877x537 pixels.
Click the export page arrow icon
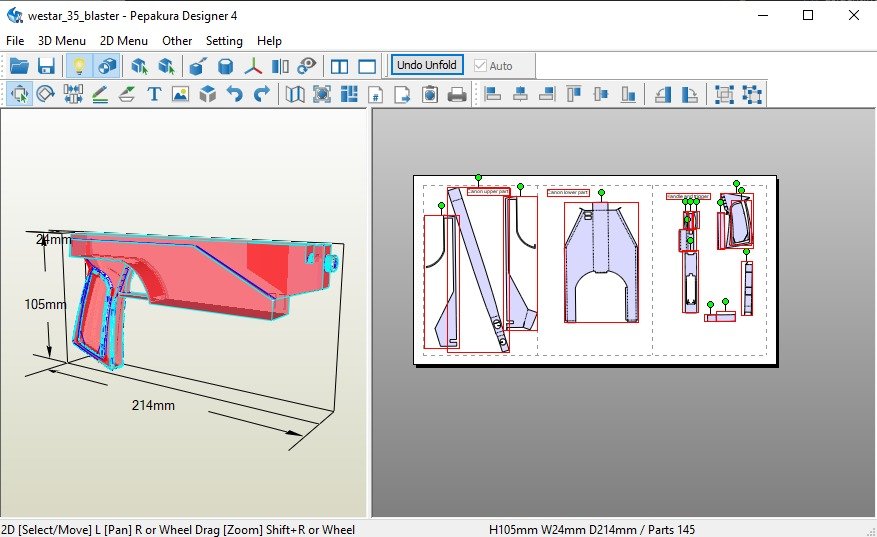click(x=403, y=93)
